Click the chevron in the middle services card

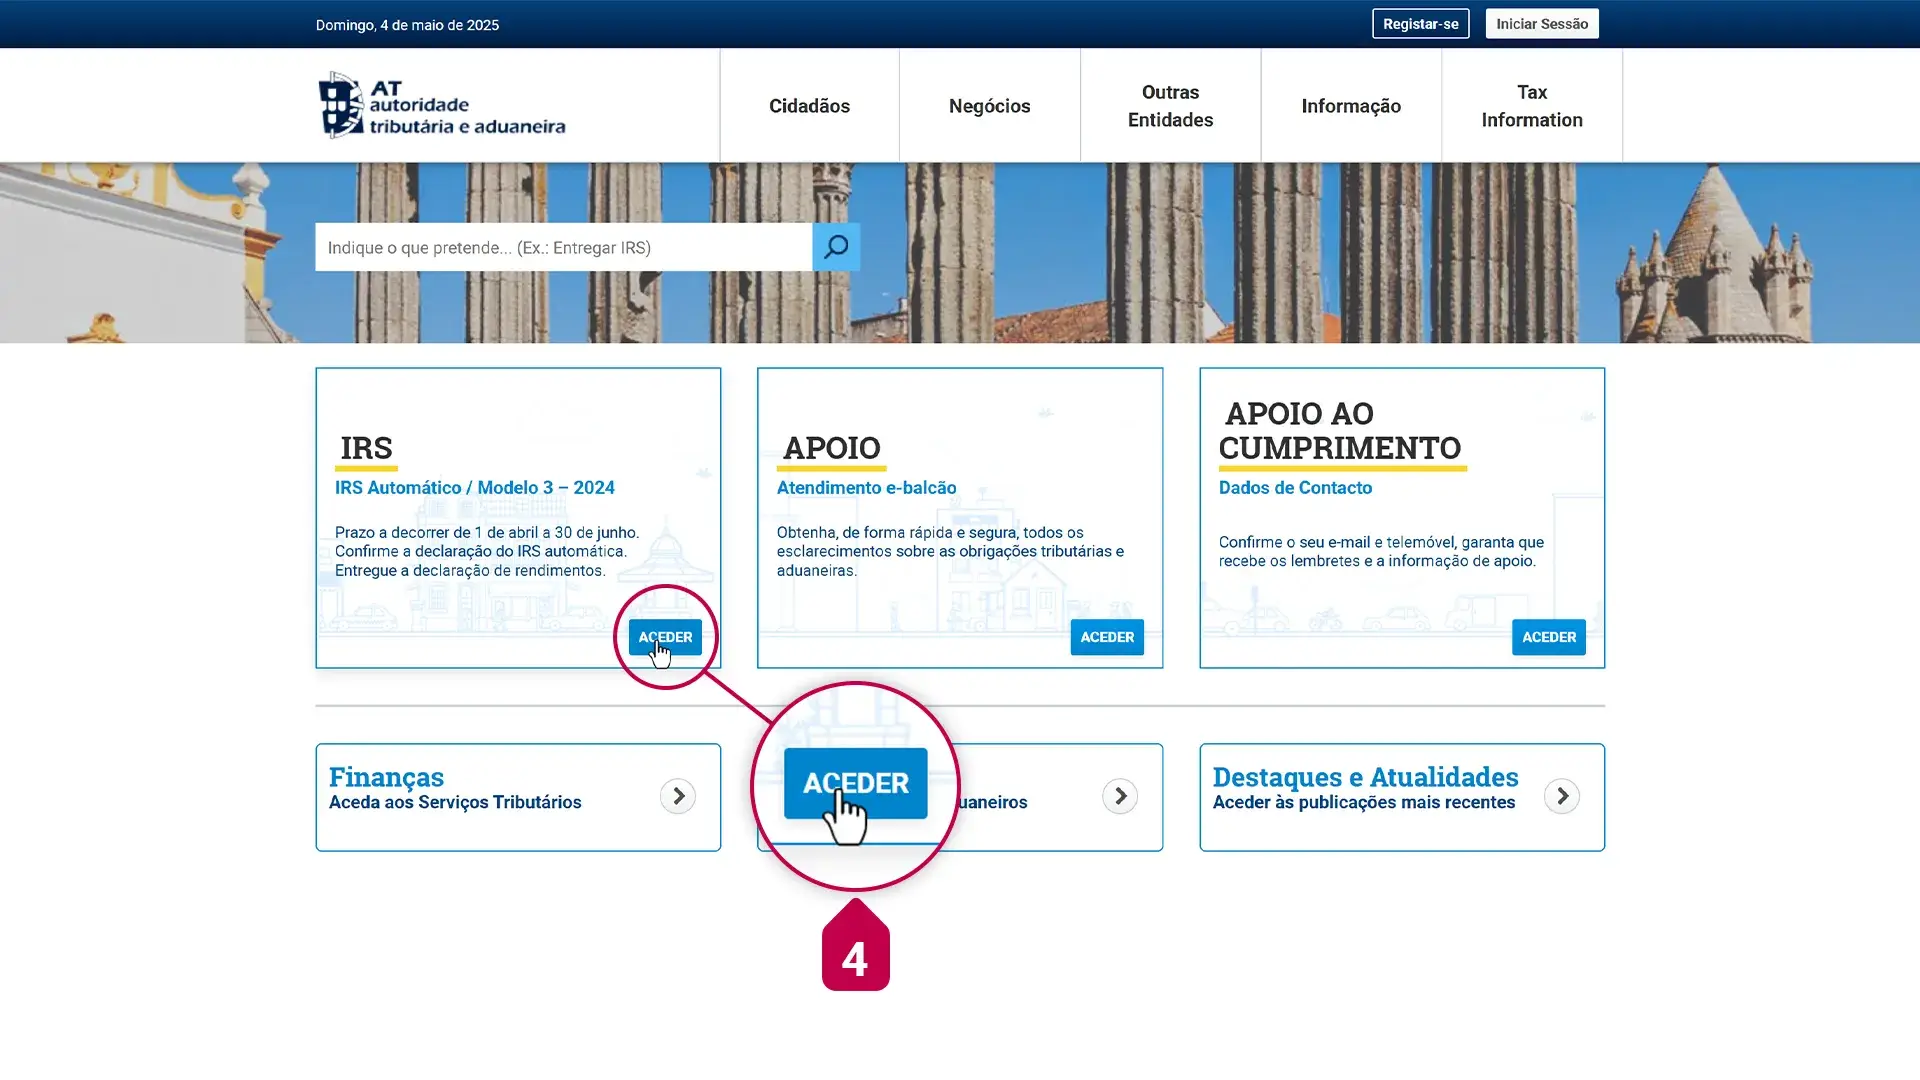[x=1120, y=796]
